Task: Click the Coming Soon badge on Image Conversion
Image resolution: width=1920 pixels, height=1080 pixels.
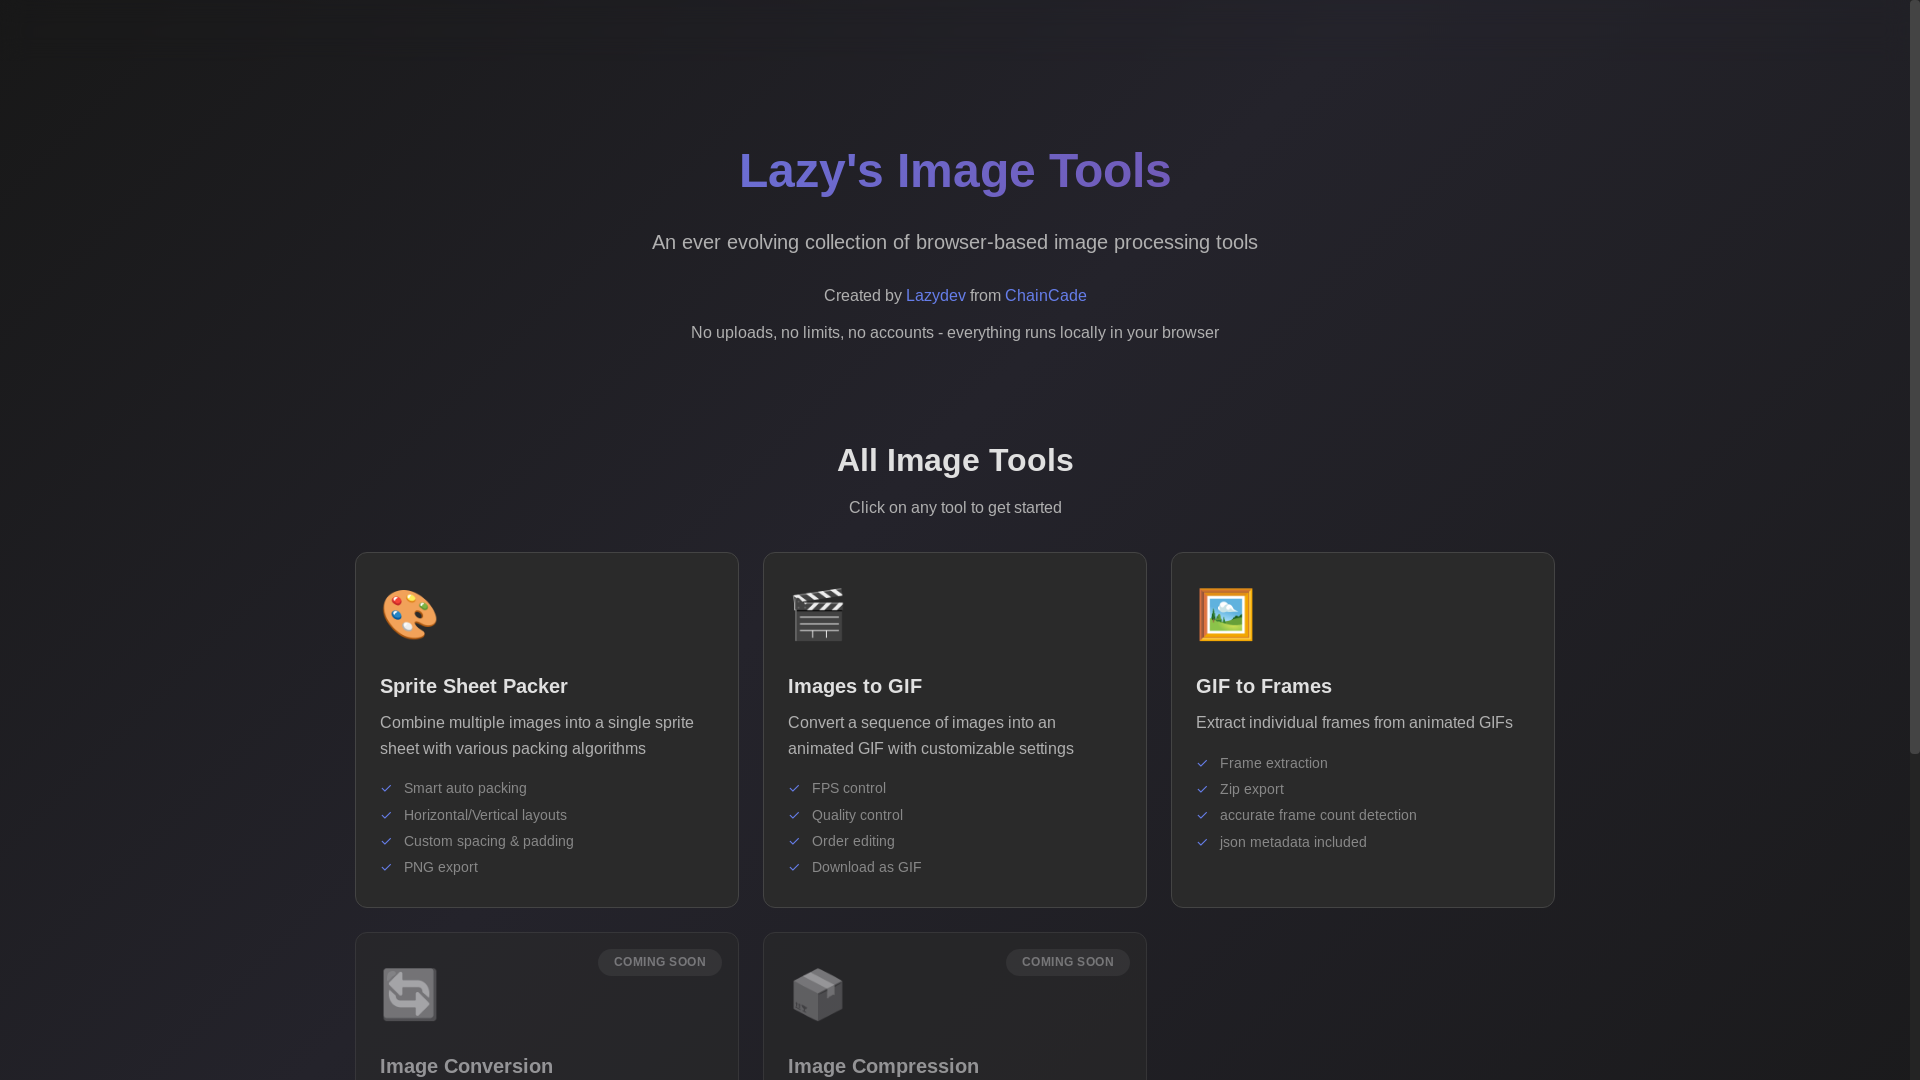Action: [x=660, y=962]
